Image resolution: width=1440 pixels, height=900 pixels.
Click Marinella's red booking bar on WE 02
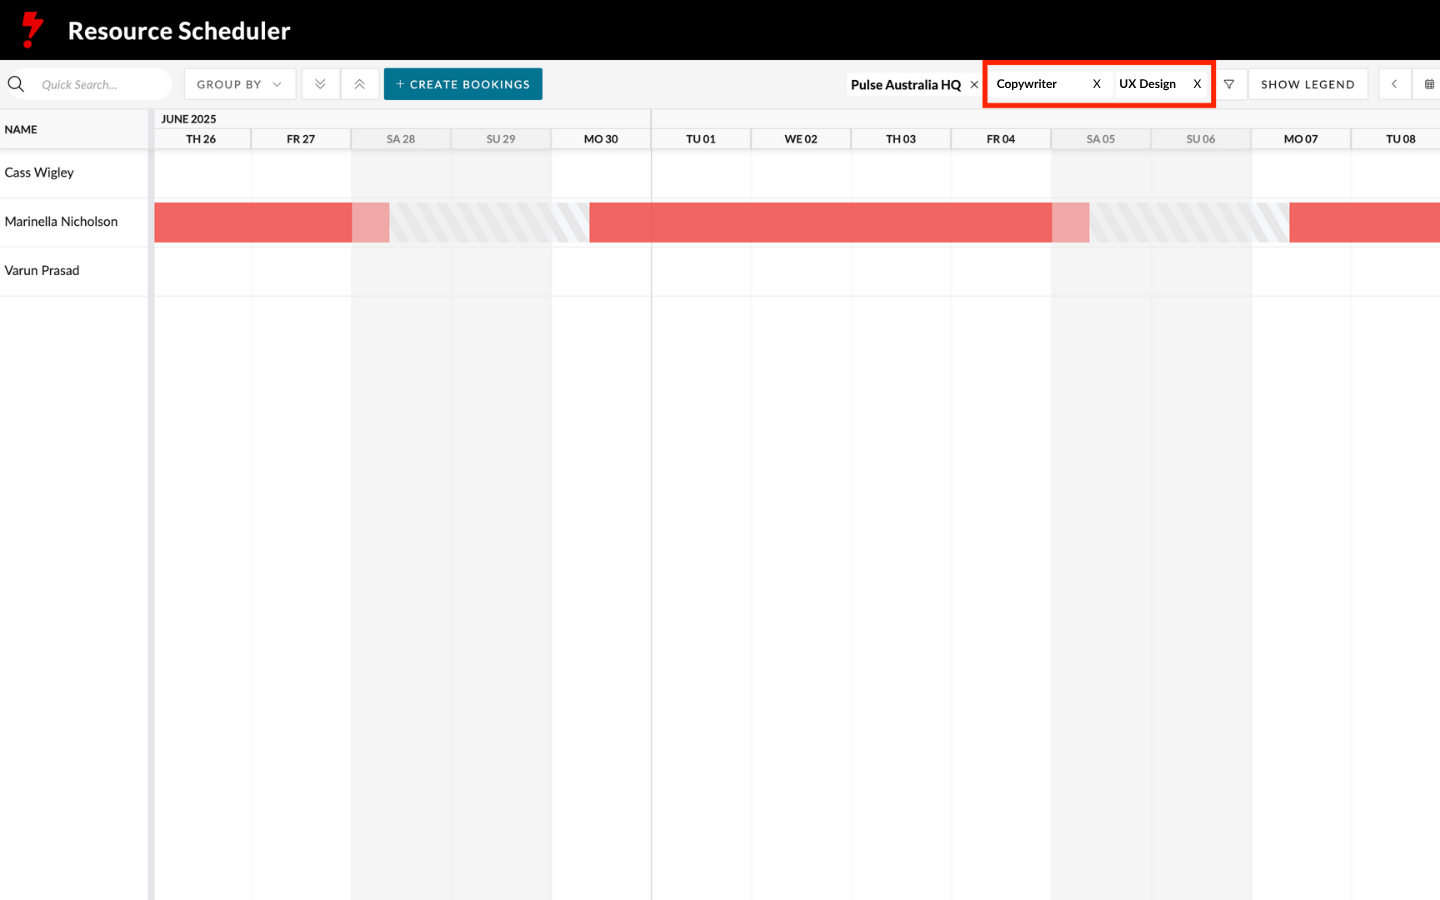pos(800,222)
